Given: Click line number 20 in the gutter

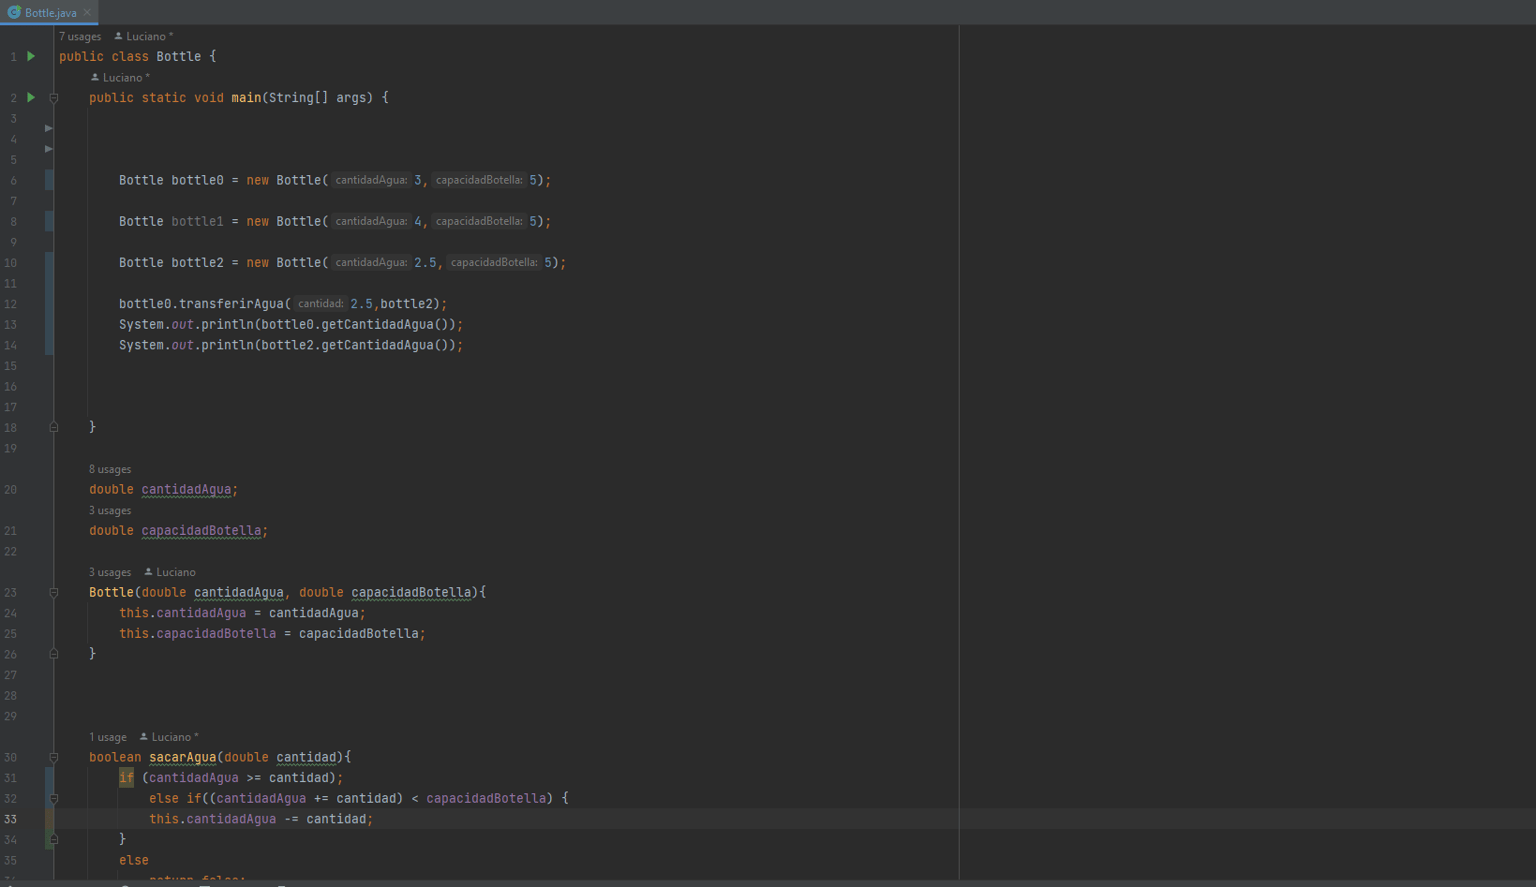Looking at the screenshot, I should [x=11, y=490].
